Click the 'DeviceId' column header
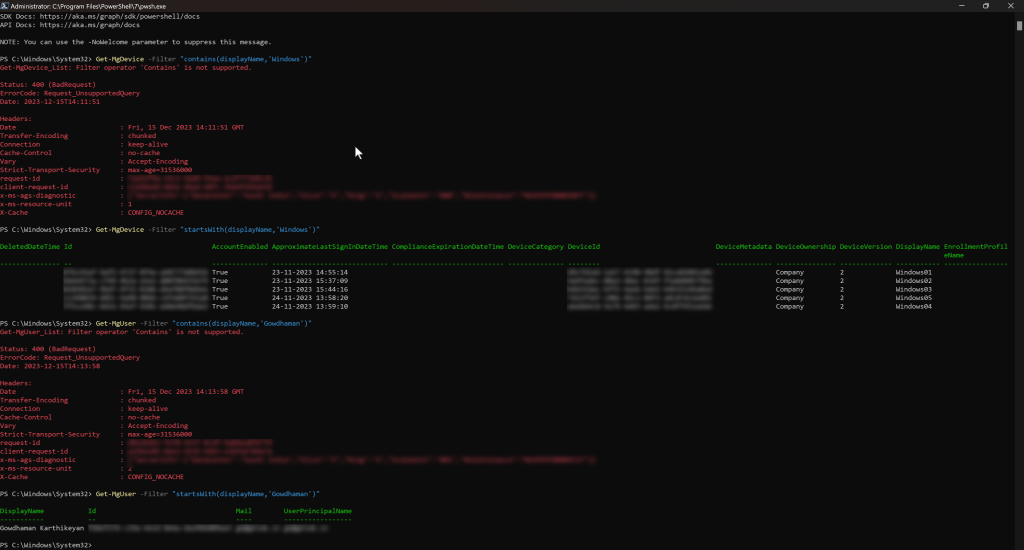 pyautogui.click(x=583, y=246)
